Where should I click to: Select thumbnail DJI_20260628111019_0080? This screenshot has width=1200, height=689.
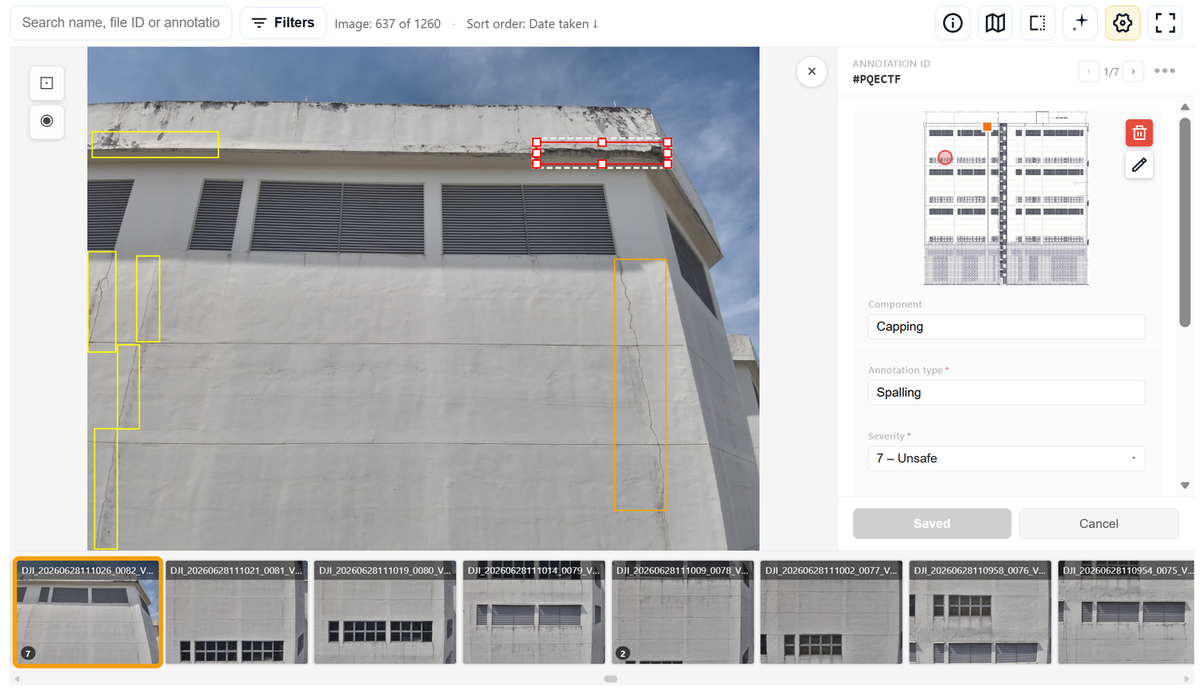[385, 612]
